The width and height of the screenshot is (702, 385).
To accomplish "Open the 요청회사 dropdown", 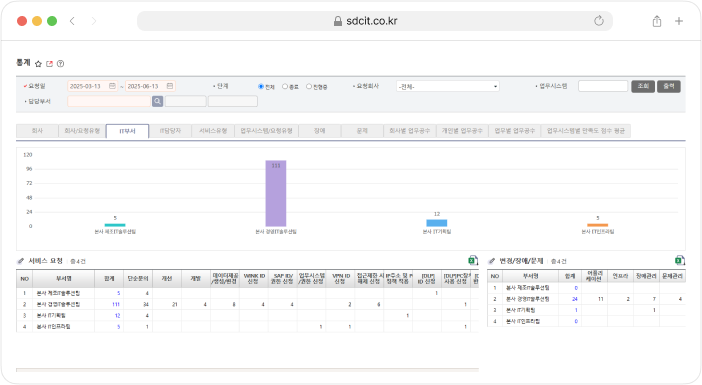I will tap(448, 86).
